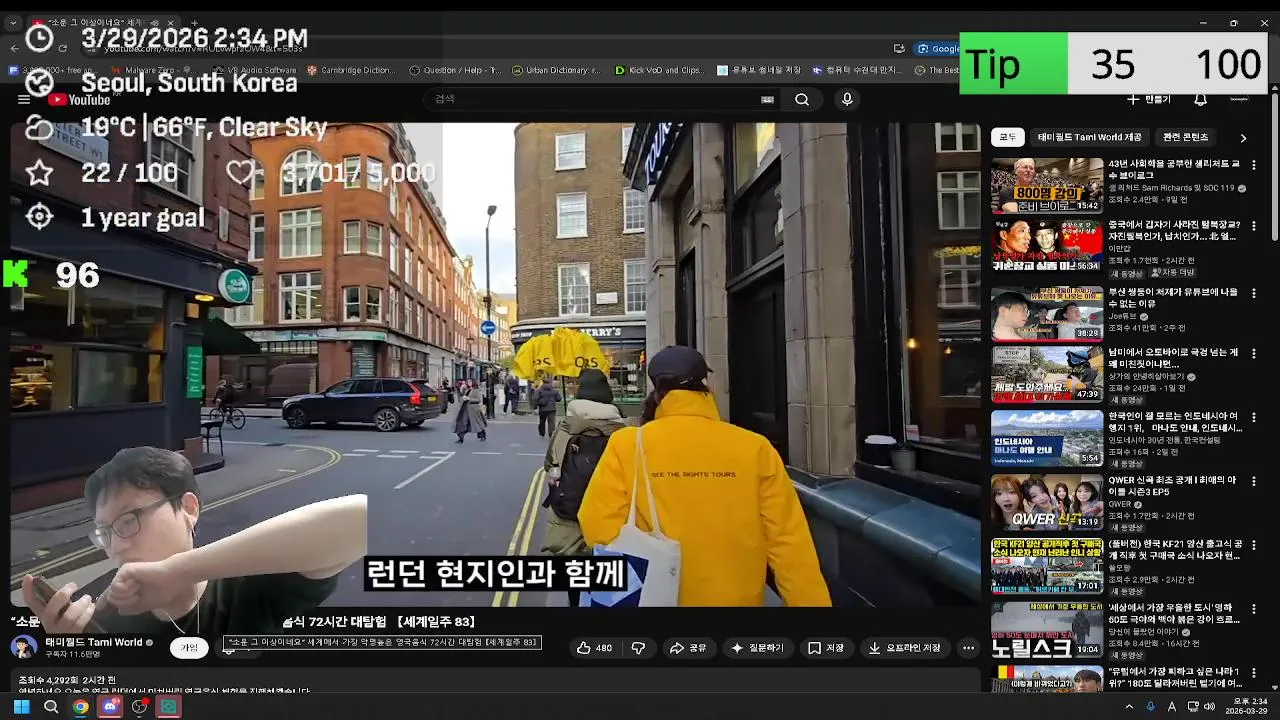Screen dimensions: 1280x720
Task: Select the 모두 filter chip
Action: (1008, 137)
